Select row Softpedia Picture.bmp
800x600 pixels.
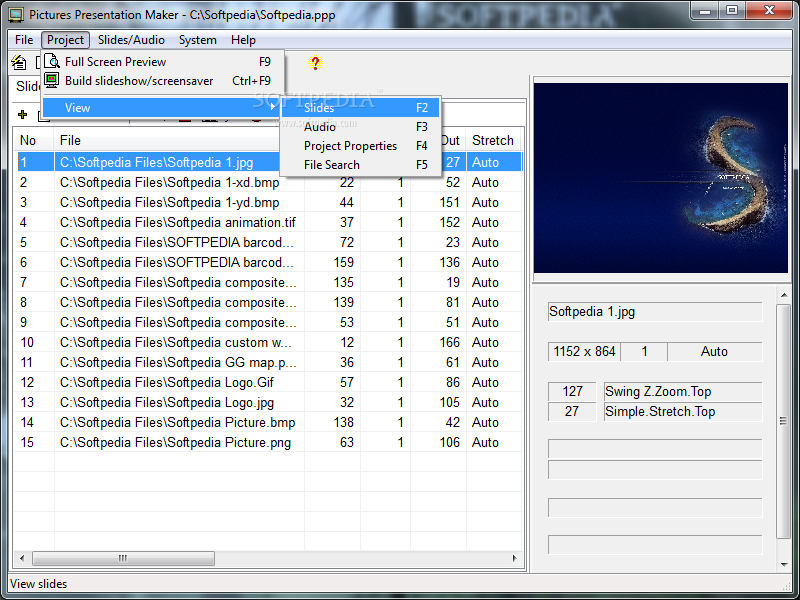tap(268, 422)
